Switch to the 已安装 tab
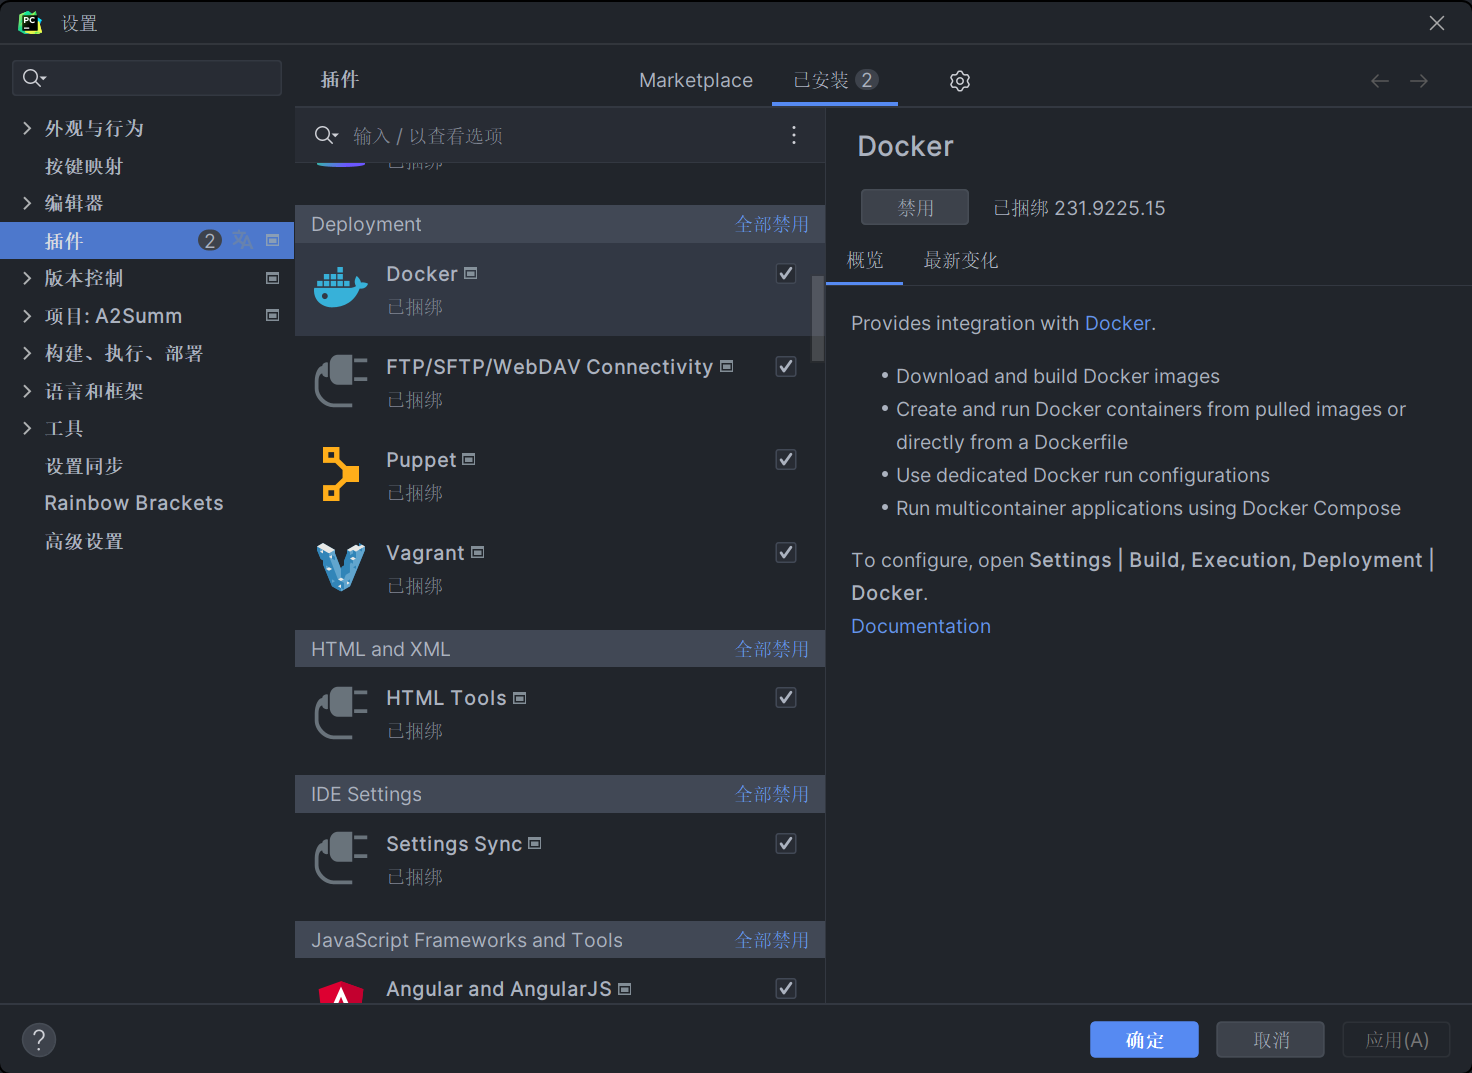The height and width of the screenshot is (1073, 1472). [x=835, y=80]
